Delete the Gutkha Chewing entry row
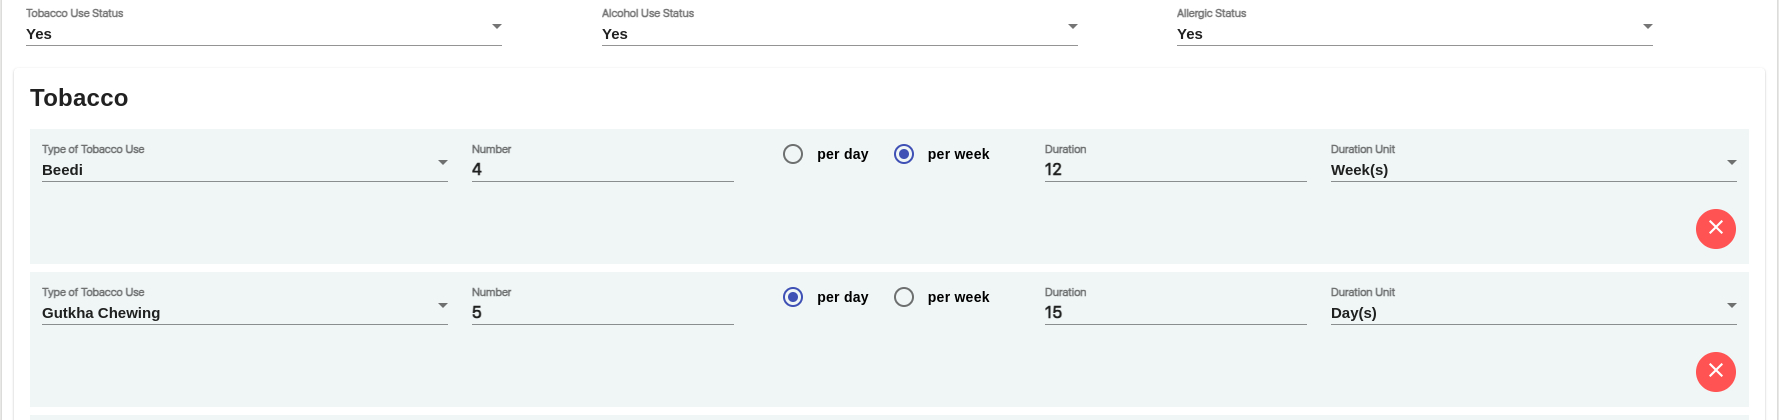This screenshot has width=1779, height=420. click(x=1715, y=371)
